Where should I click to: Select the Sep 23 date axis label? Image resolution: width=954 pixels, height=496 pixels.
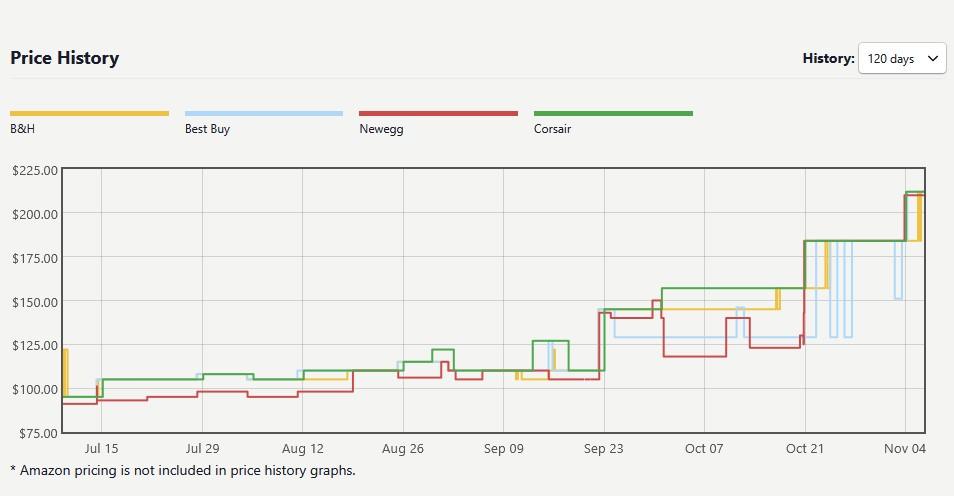coord(603,449)
